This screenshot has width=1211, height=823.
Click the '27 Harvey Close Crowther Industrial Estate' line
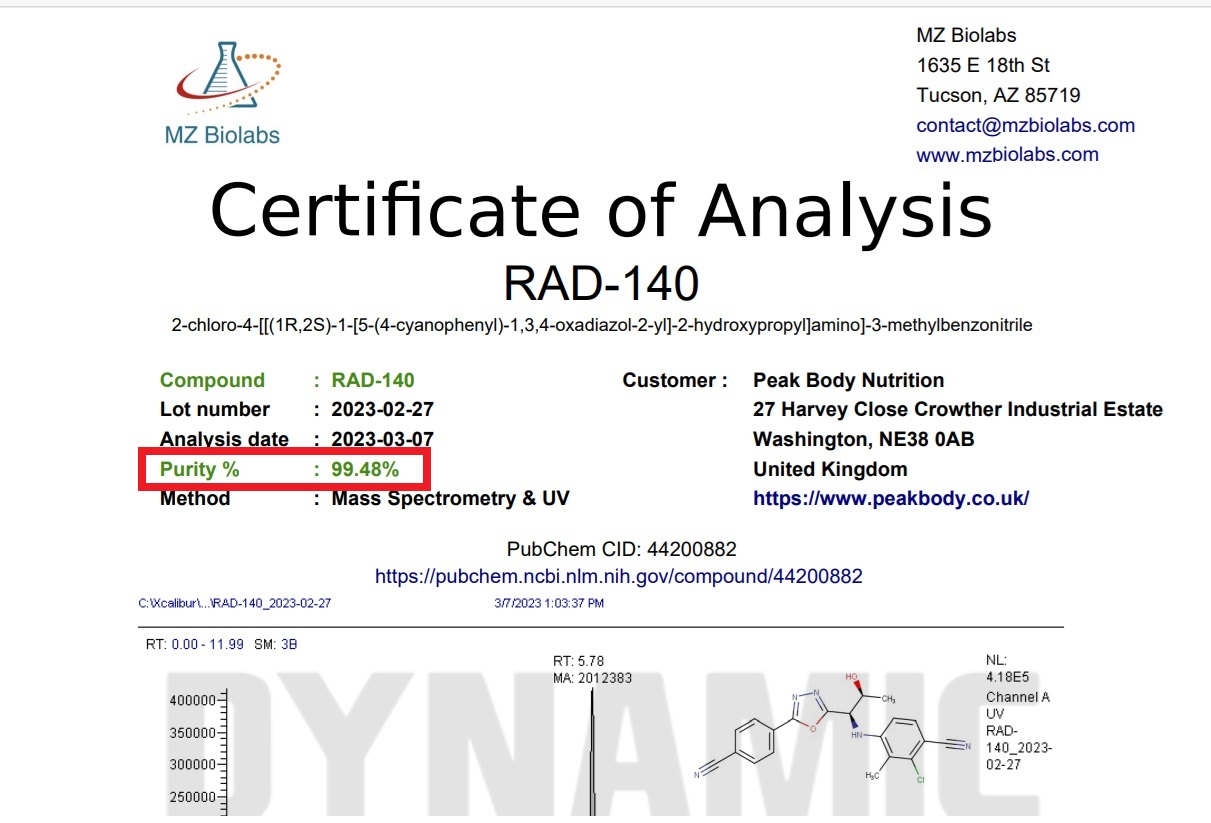coord(958,409)
